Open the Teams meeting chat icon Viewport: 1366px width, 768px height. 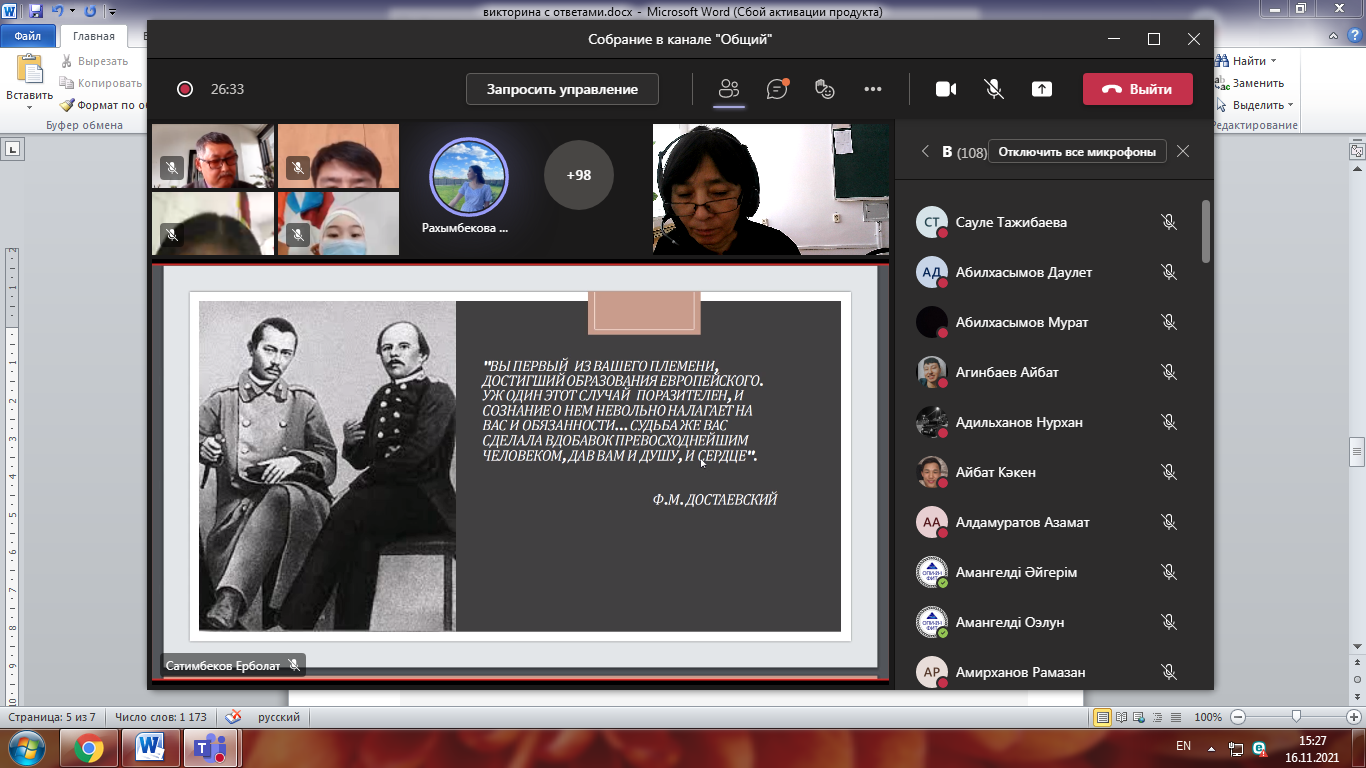[x=777, y=89]
